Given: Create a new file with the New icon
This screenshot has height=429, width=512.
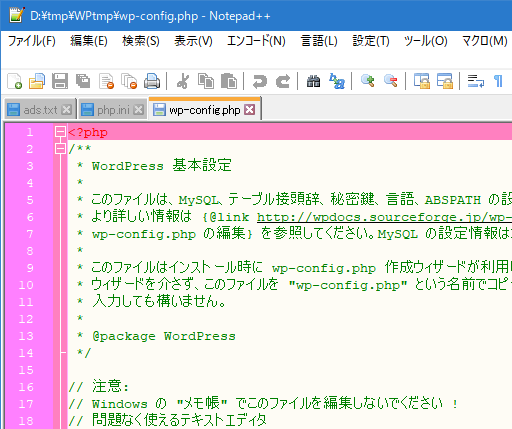Looking at the screenshot, I should point(15,81).
